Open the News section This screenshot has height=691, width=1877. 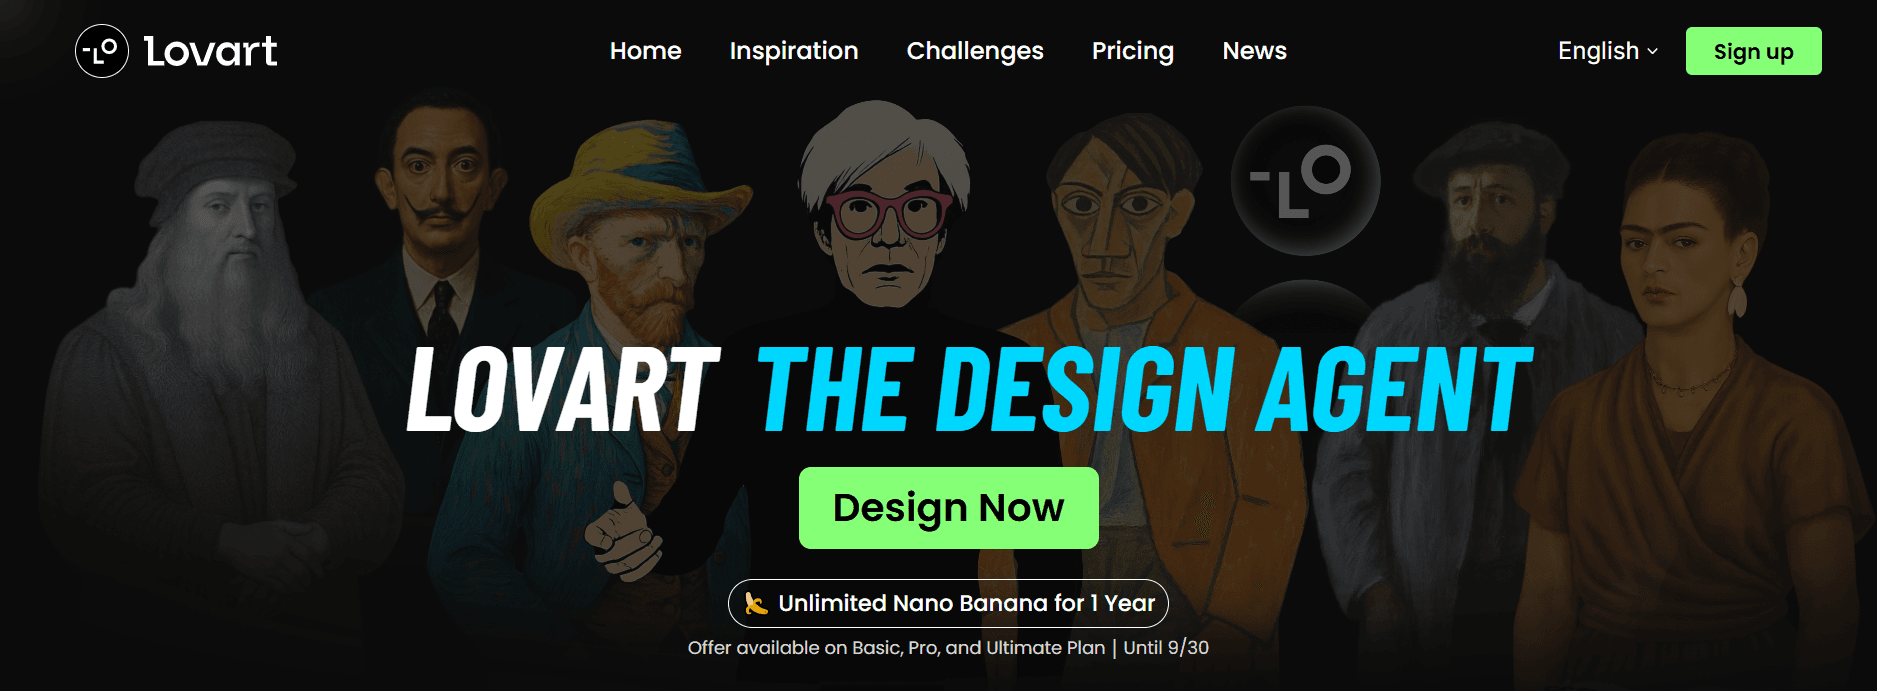(1255, 51)
